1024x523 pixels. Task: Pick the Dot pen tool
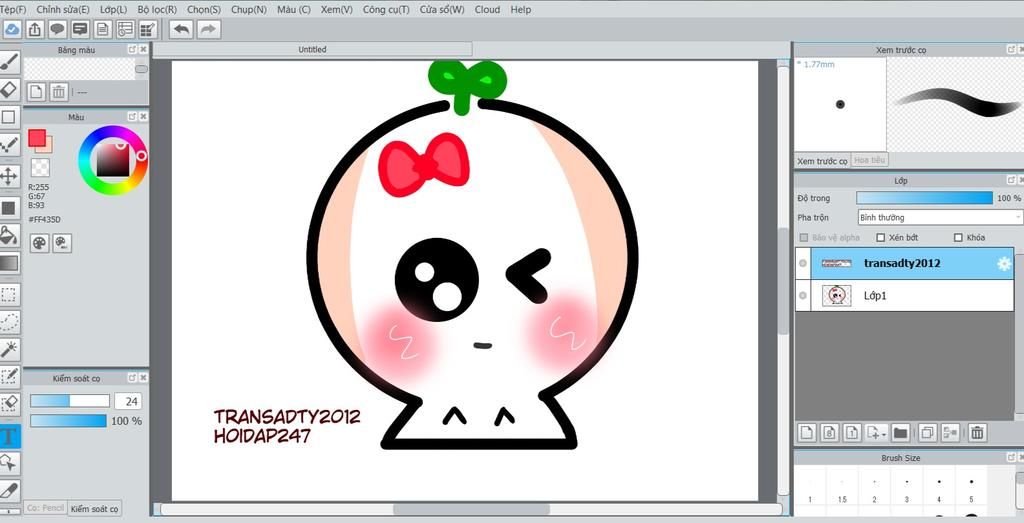click(8, 146)
